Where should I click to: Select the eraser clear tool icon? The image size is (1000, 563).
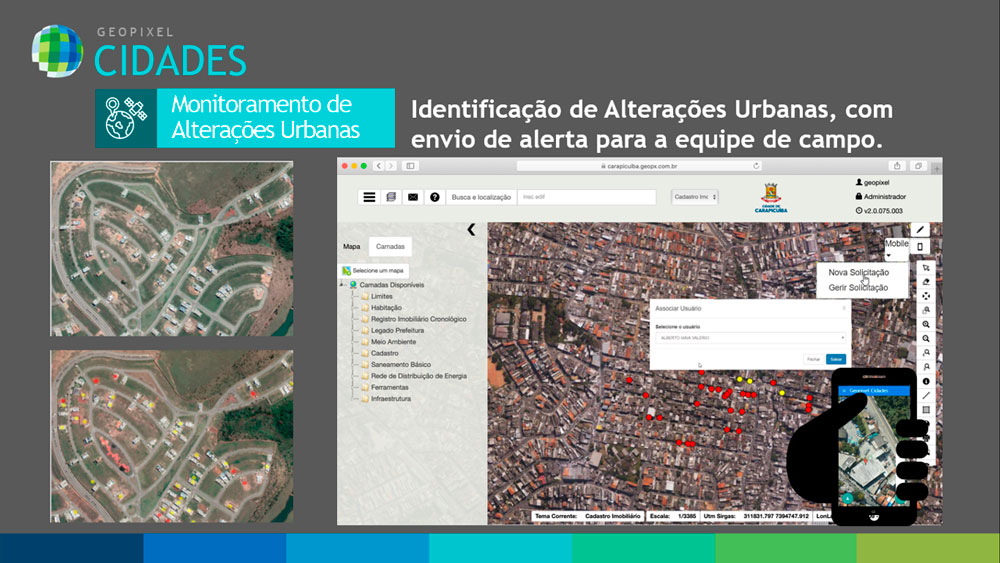click(926, 282)
